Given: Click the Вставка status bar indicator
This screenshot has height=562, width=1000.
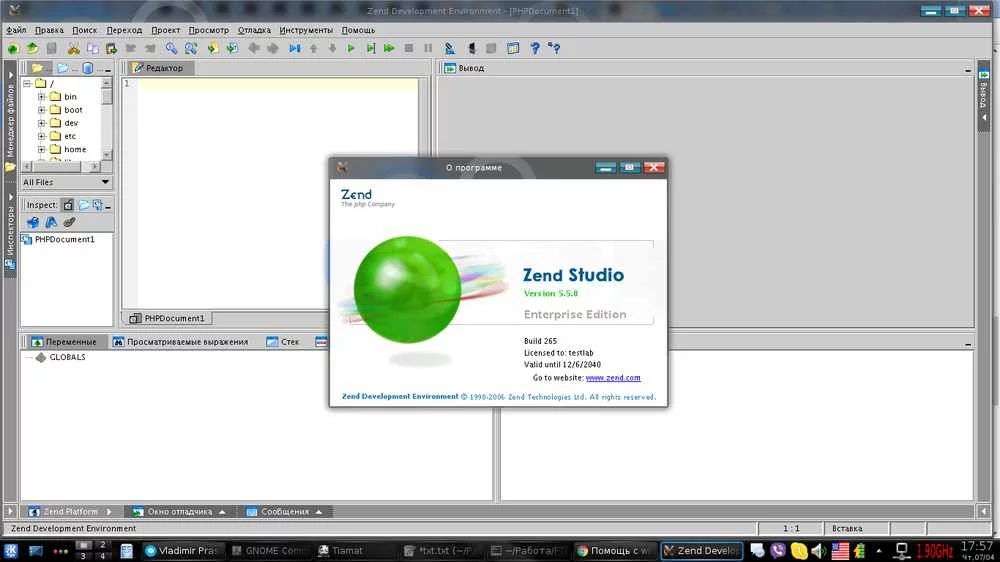Looking at the screenshot, I should click(847, 528).
